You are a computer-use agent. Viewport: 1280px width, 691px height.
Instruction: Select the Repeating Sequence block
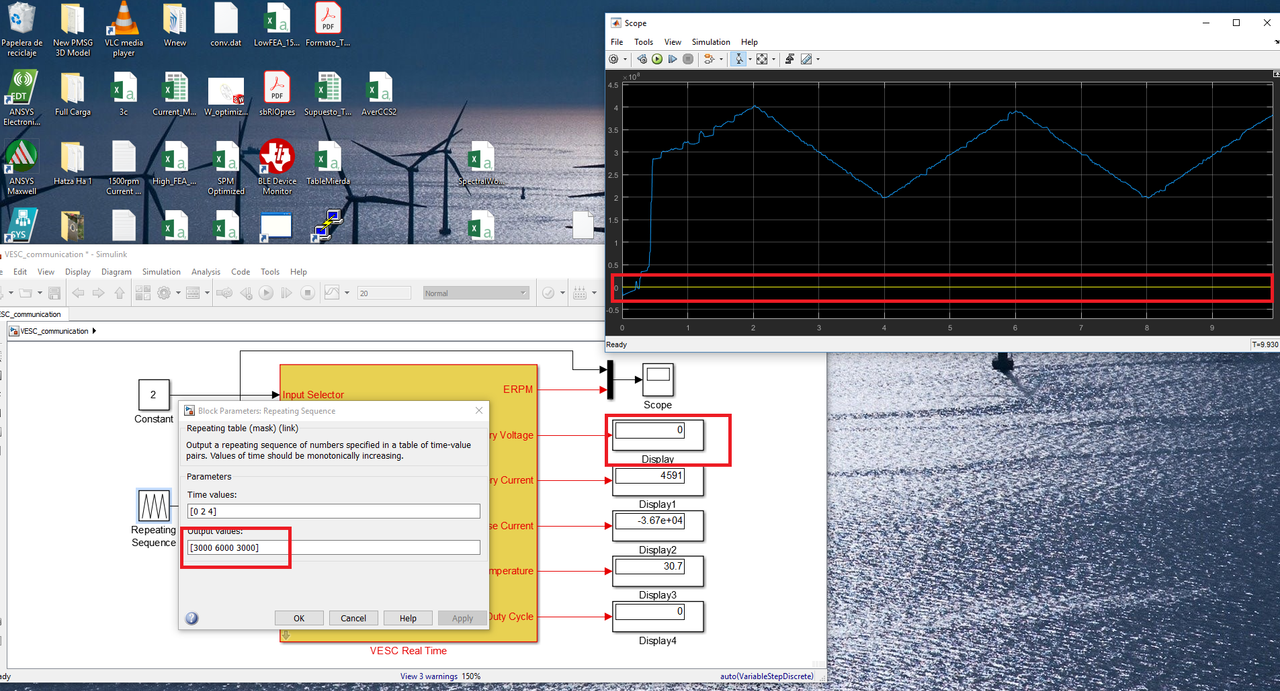[153, 505]
